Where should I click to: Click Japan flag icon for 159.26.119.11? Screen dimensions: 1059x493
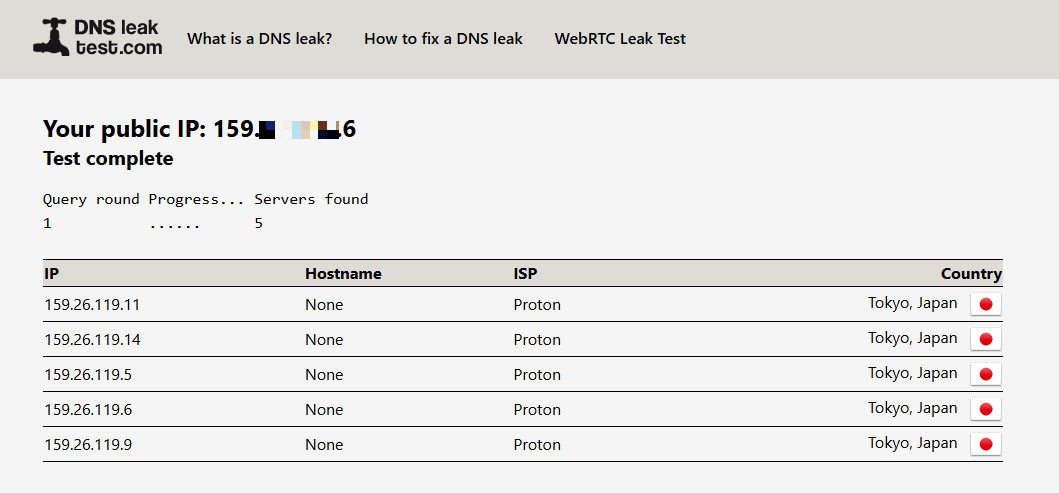[985, 305]
